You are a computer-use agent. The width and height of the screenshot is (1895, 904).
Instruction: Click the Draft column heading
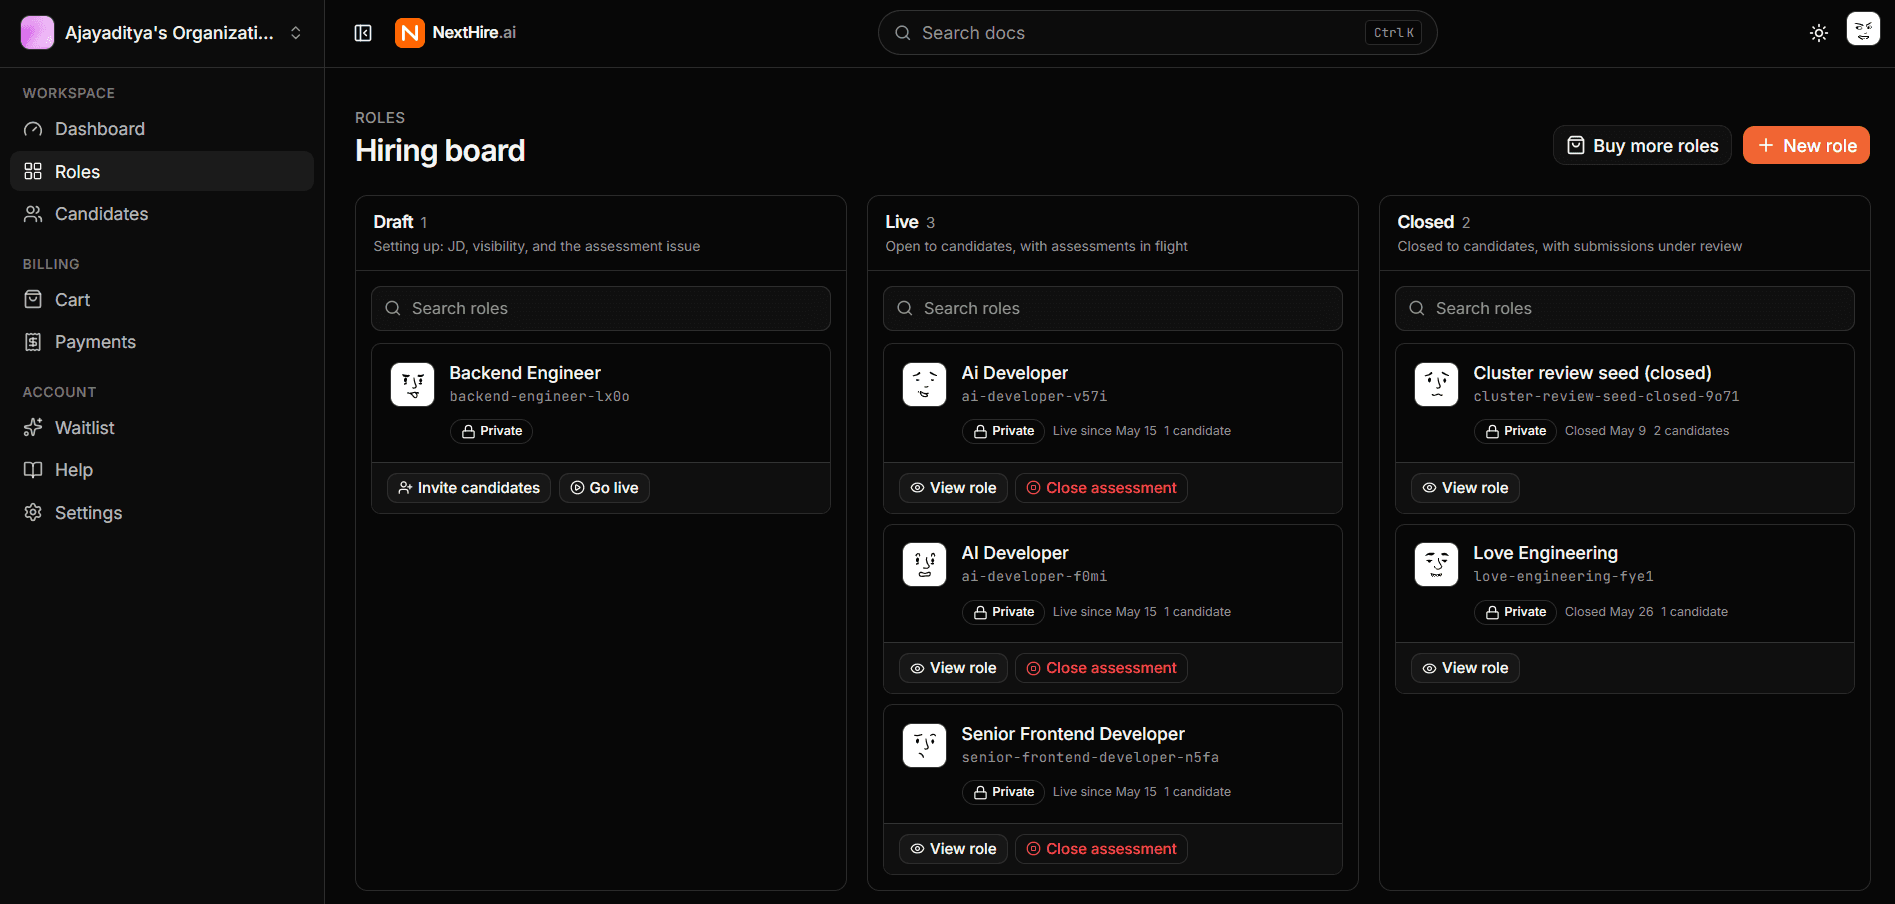[393, 222]
